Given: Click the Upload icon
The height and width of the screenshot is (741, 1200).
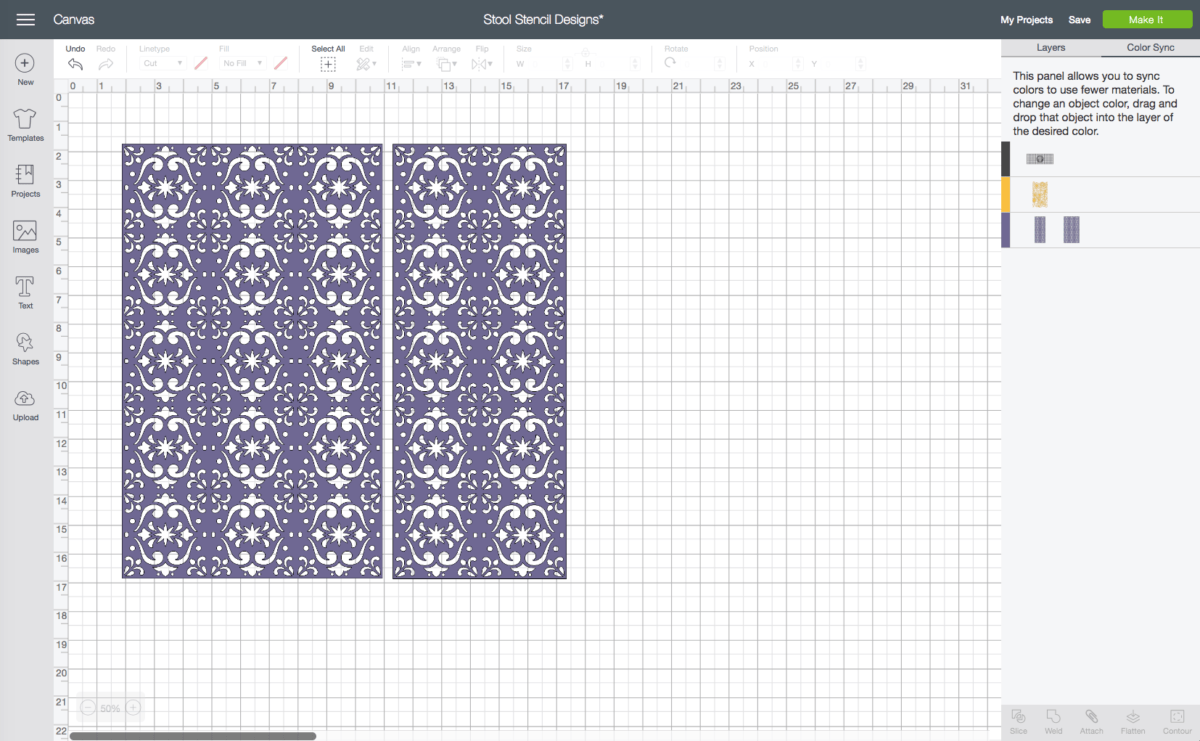Looking at the screenshot, I should click(25, 400).
